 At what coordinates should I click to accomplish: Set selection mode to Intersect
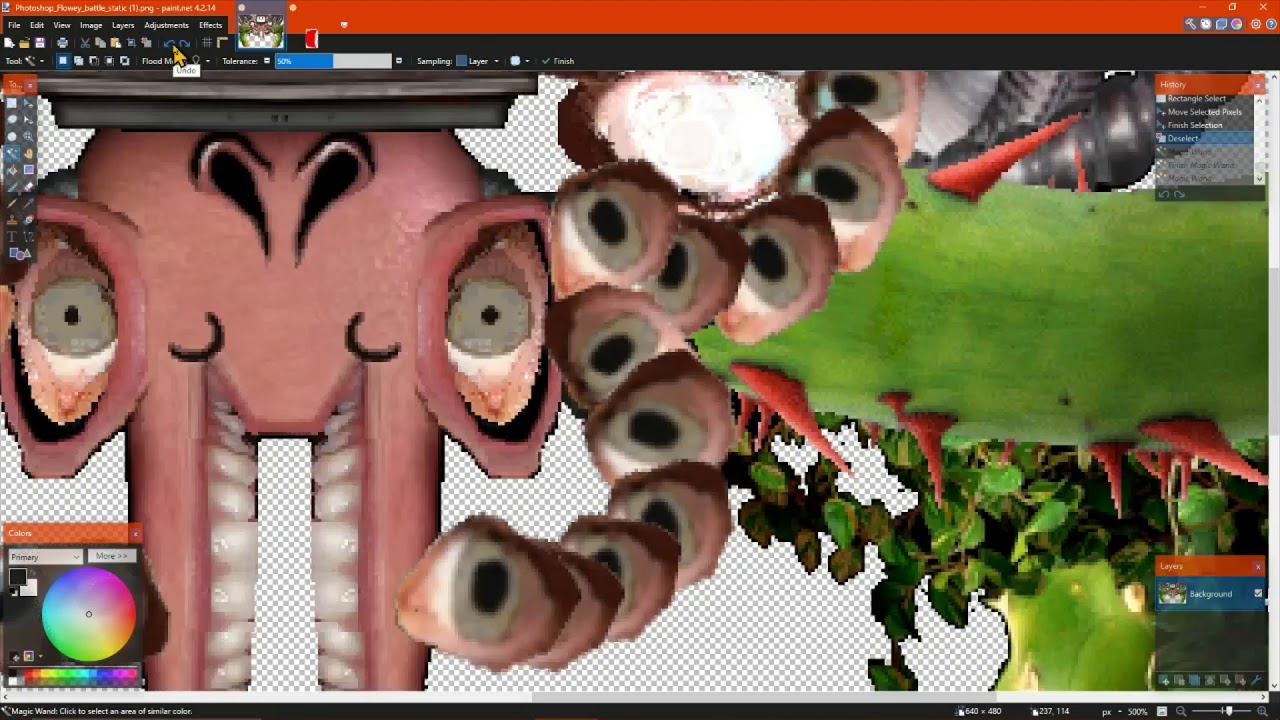(109, 61)
